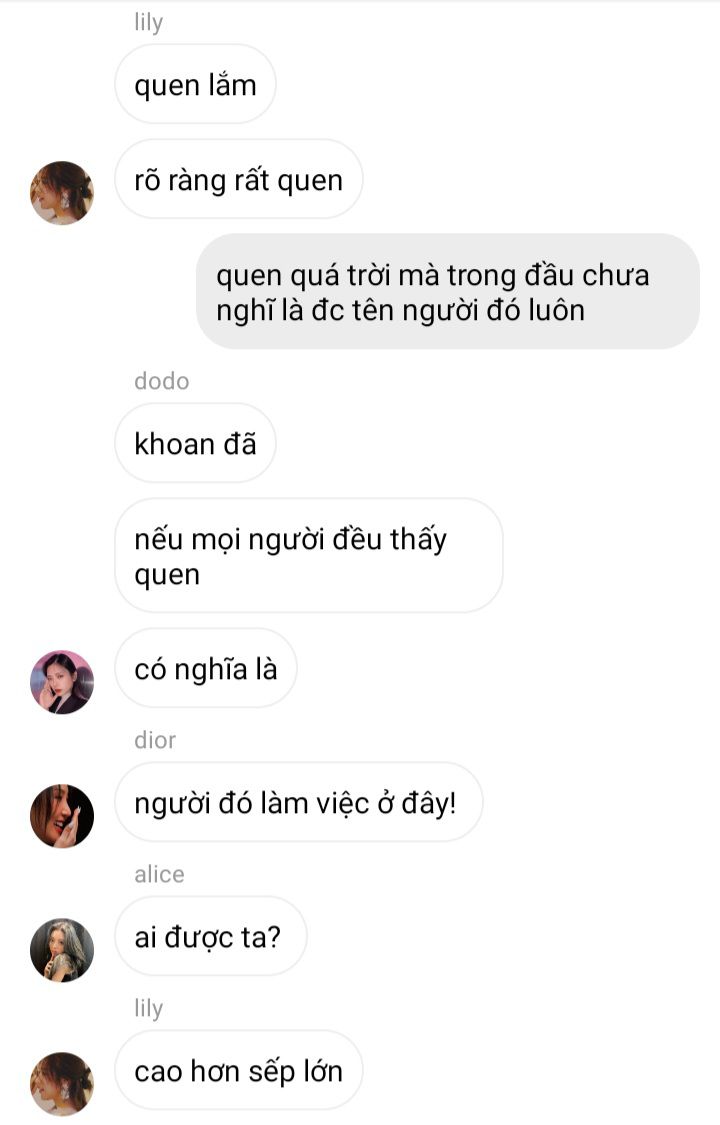Tap the 'dodo' sender name label
Image resolution: width=720 pixels, height=1125 pixels.
point(162,381)
